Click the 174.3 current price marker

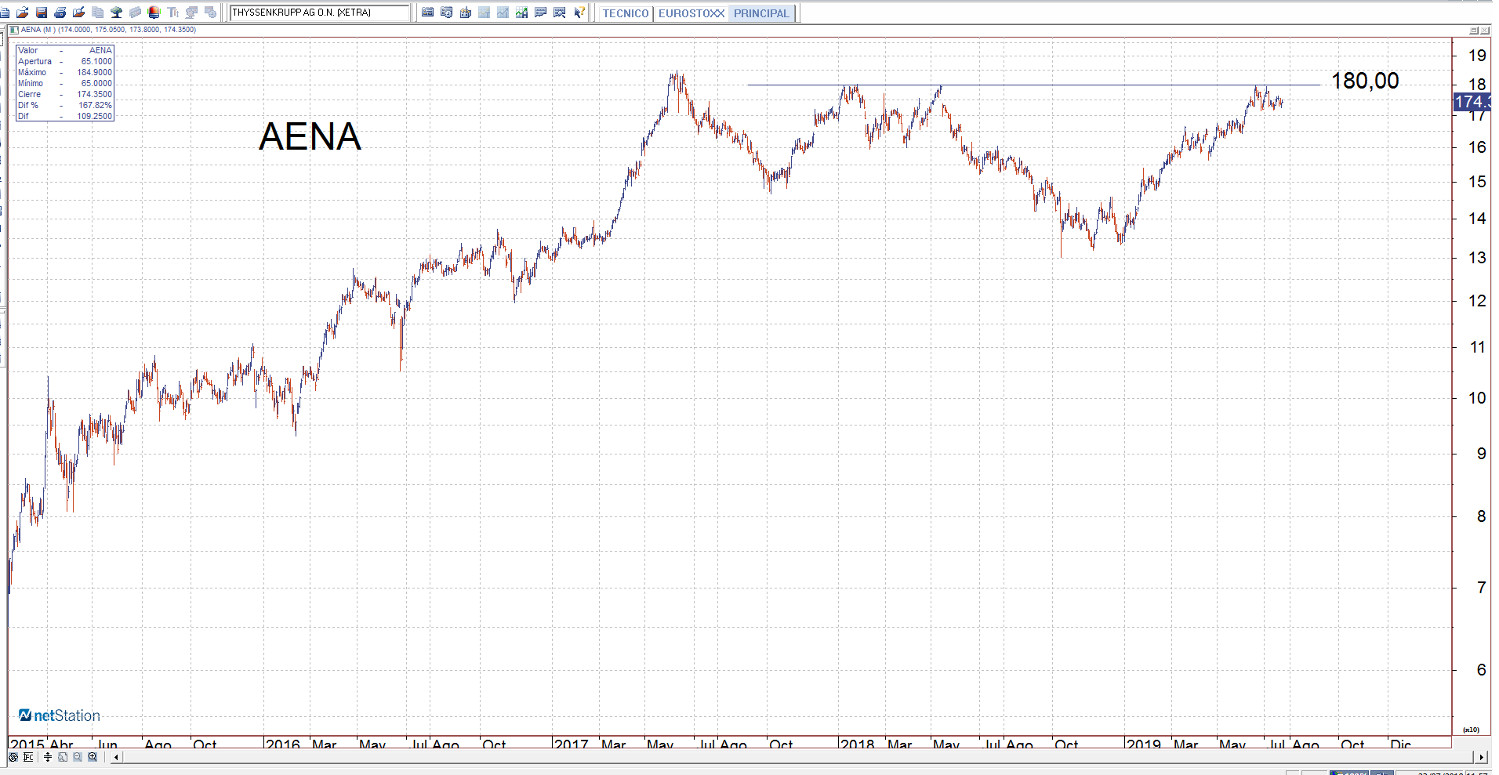1472,102
